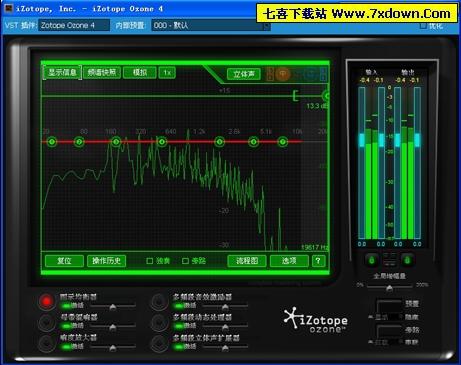Click the round button beside 响度放大器

[47, 343]
